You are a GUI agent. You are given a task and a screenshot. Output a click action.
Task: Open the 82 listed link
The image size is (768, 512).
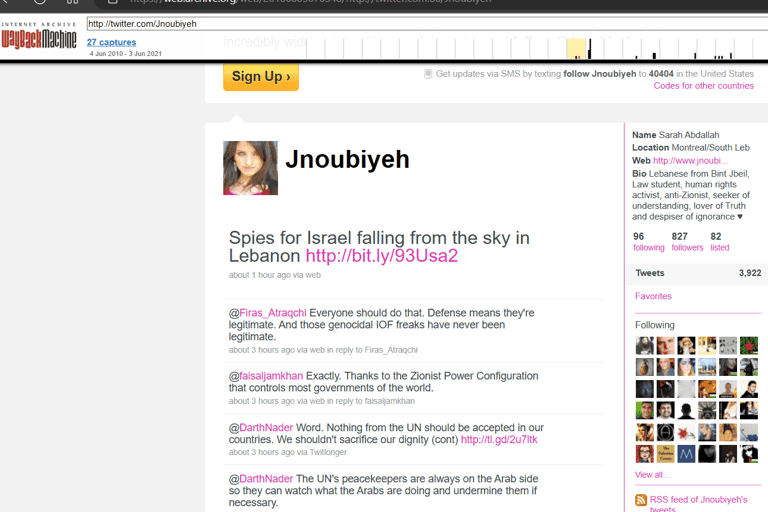click(720, 242)
